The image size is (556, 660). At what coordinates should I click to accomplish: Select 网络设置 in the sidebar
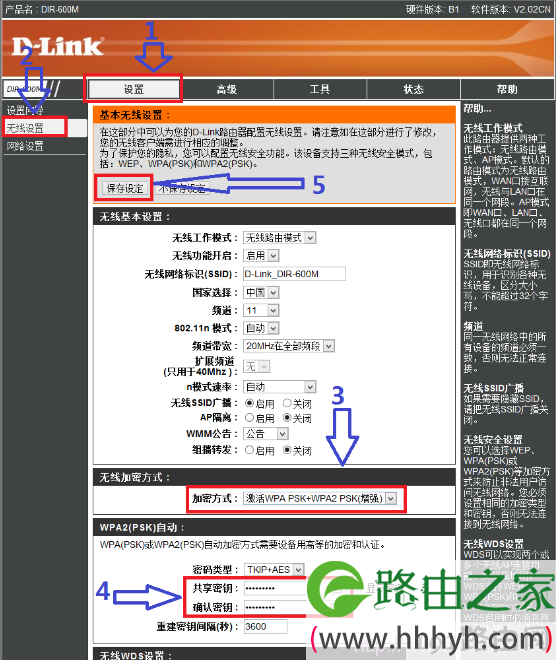25,146
